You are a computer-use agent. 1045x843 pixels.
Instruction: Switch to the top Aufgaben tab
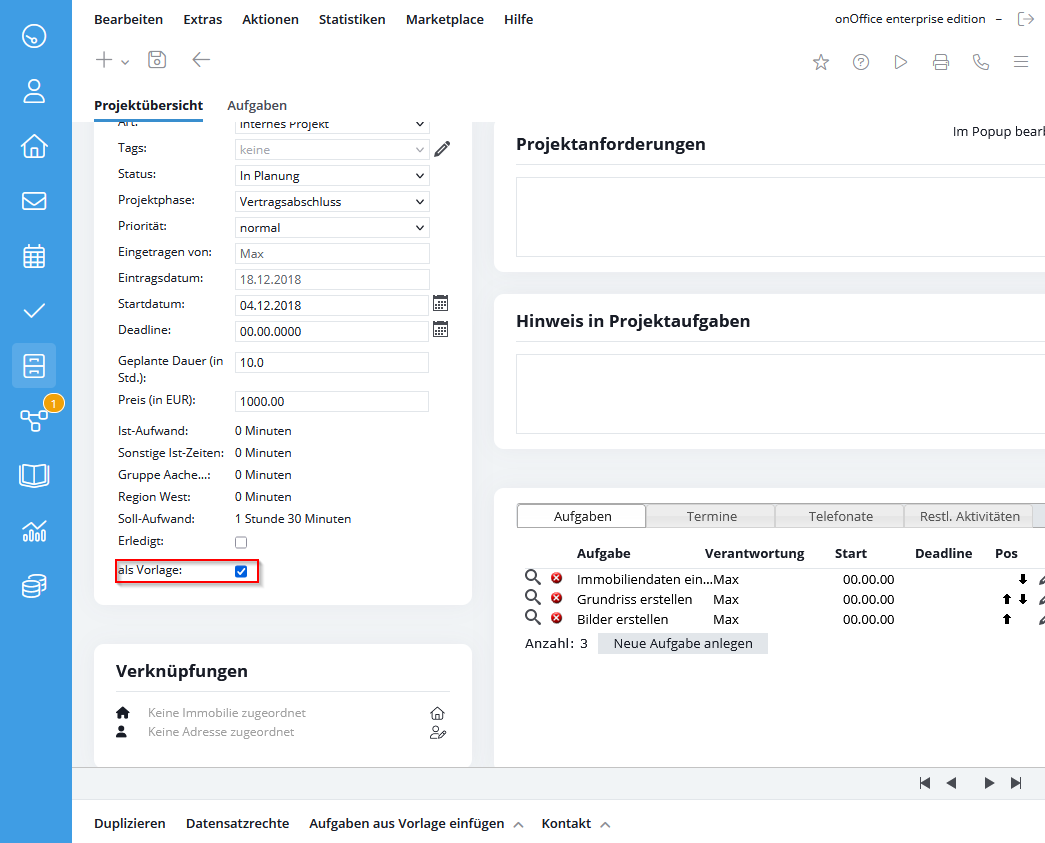(x=257, y=105)
